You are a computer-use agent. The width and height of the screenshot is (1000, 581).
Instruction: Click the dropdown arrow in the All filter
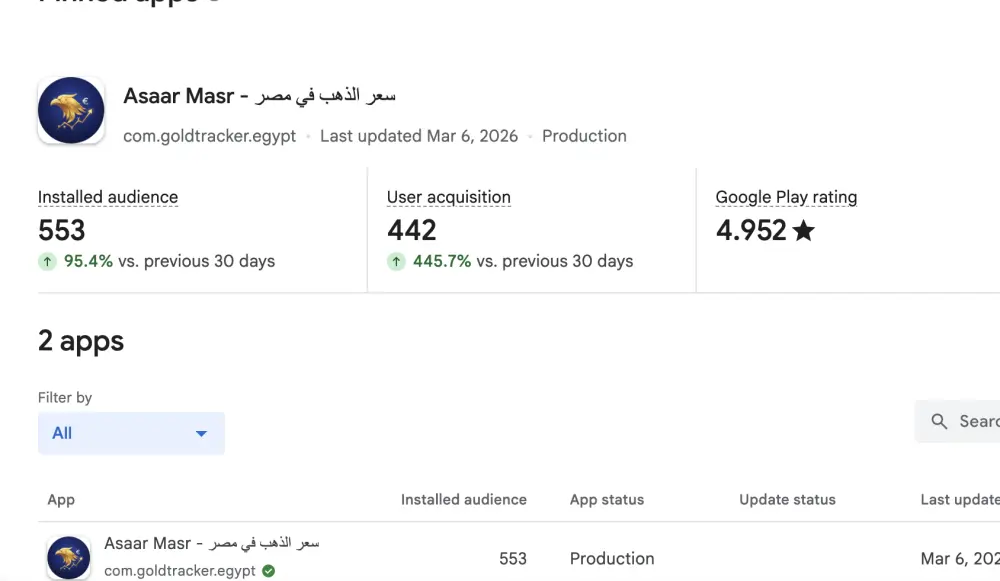pos(202,434)
